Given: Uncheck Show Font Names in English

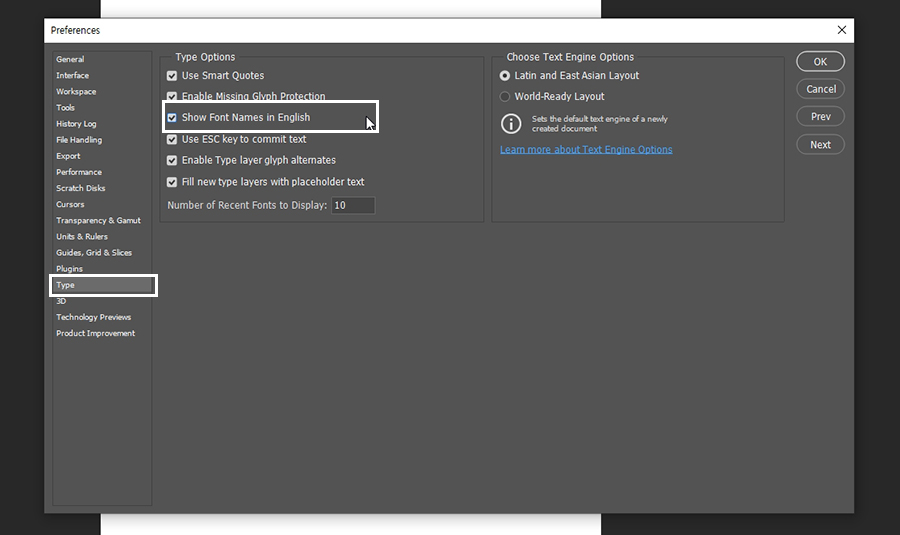Looking at the screenshot, I should pyautogui.click(x=172, y=118).
